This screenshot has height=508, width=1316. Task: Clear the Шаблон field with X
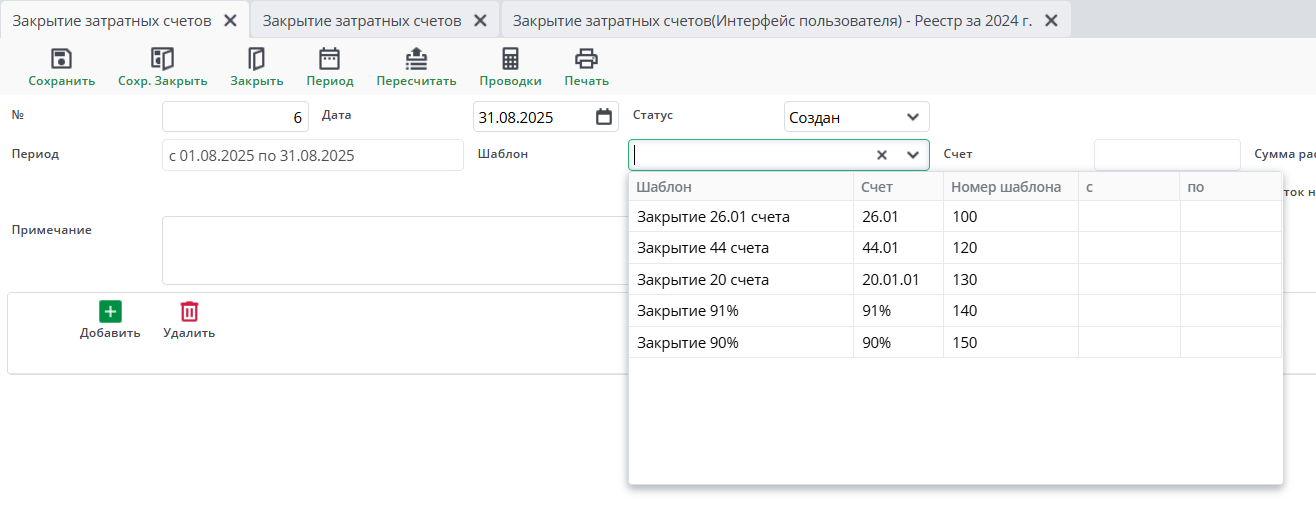(882, 155)
